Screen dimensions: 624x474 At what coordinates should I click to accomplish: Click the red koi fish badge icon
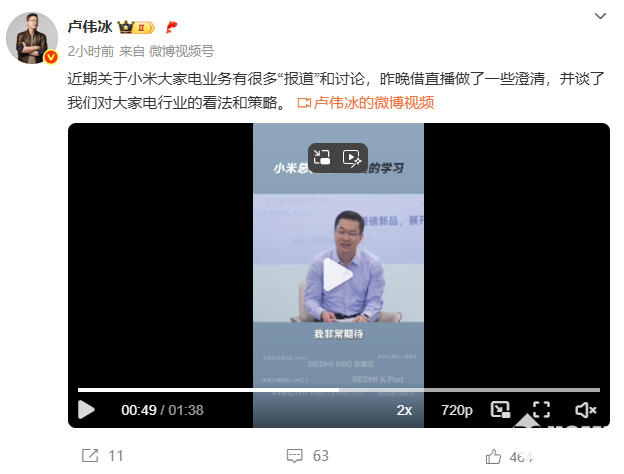[x=172, y=27]
